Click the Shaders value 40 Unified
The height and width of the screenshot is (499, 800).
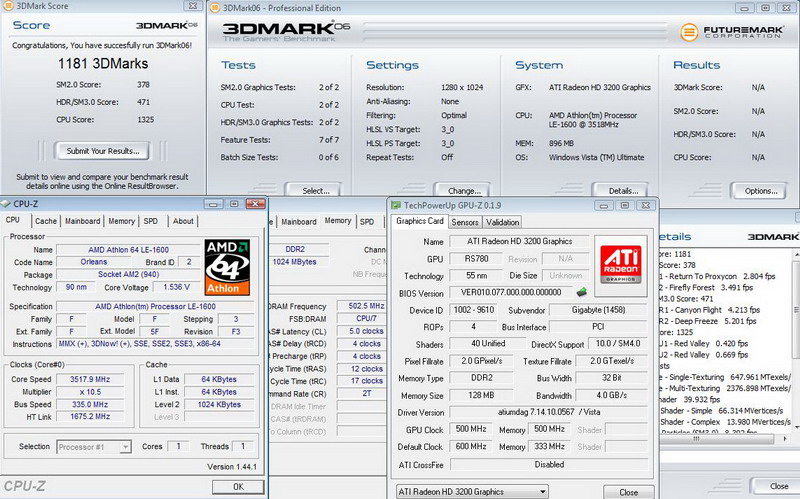tap(487, 343)
